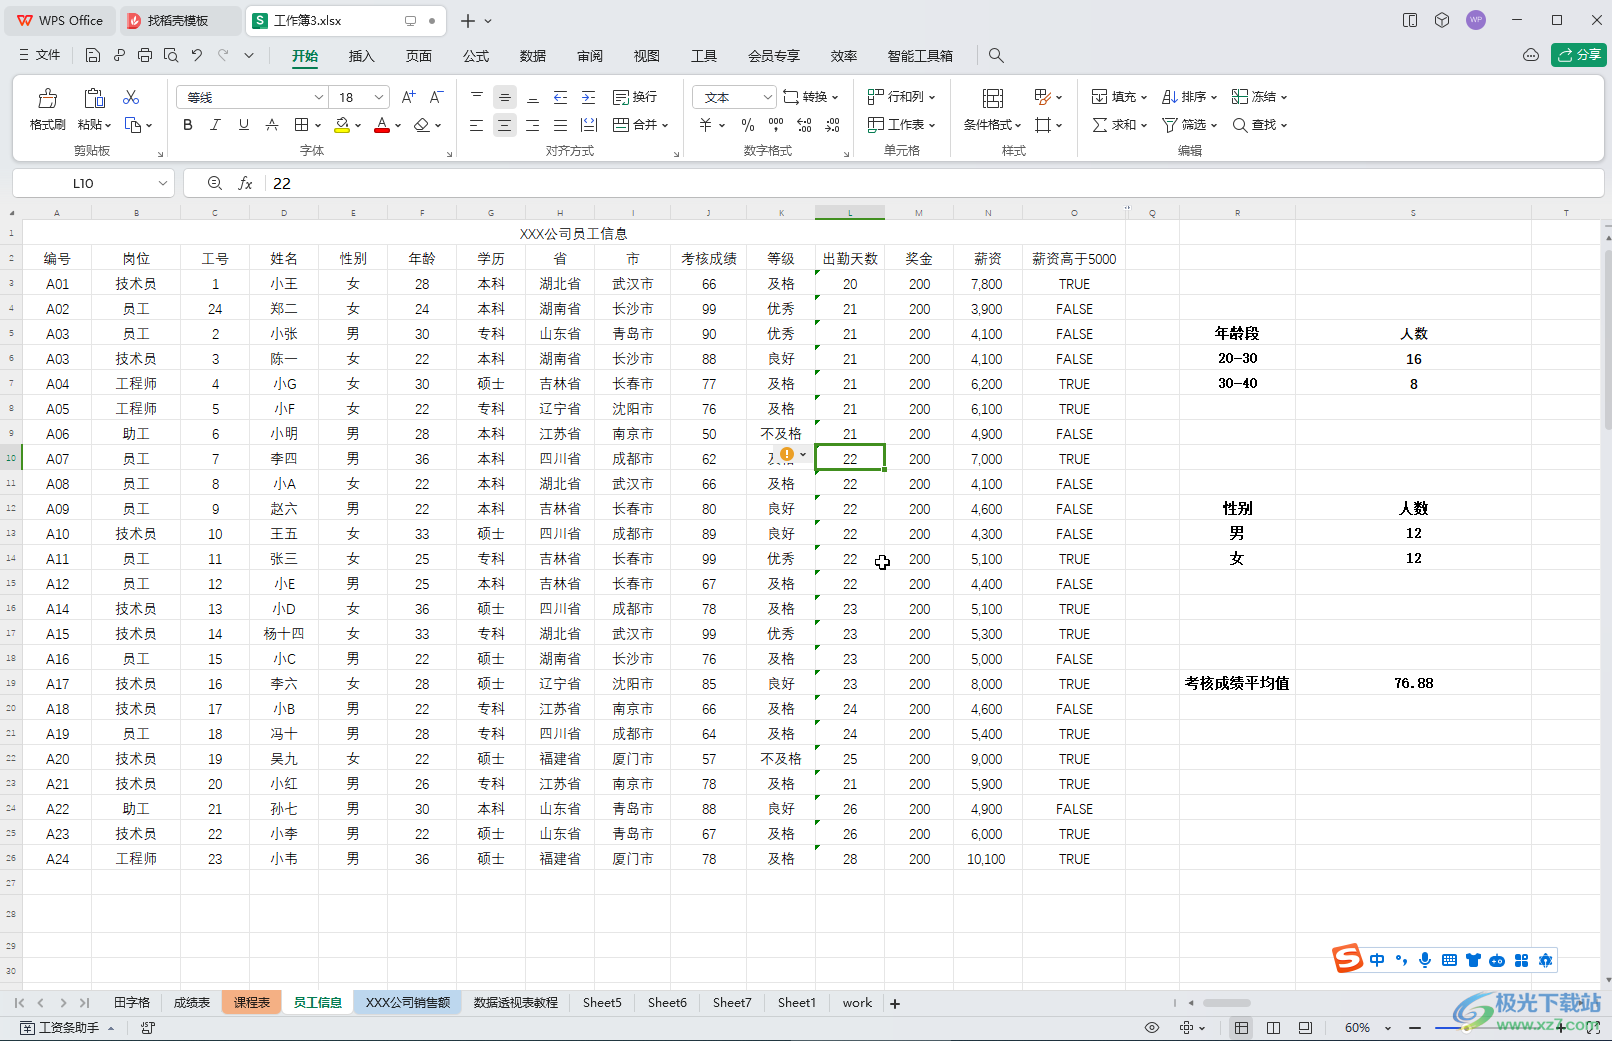Click the add new sheet plus icon
Screen dimensions: 1612x1041
pos(895,1003)
